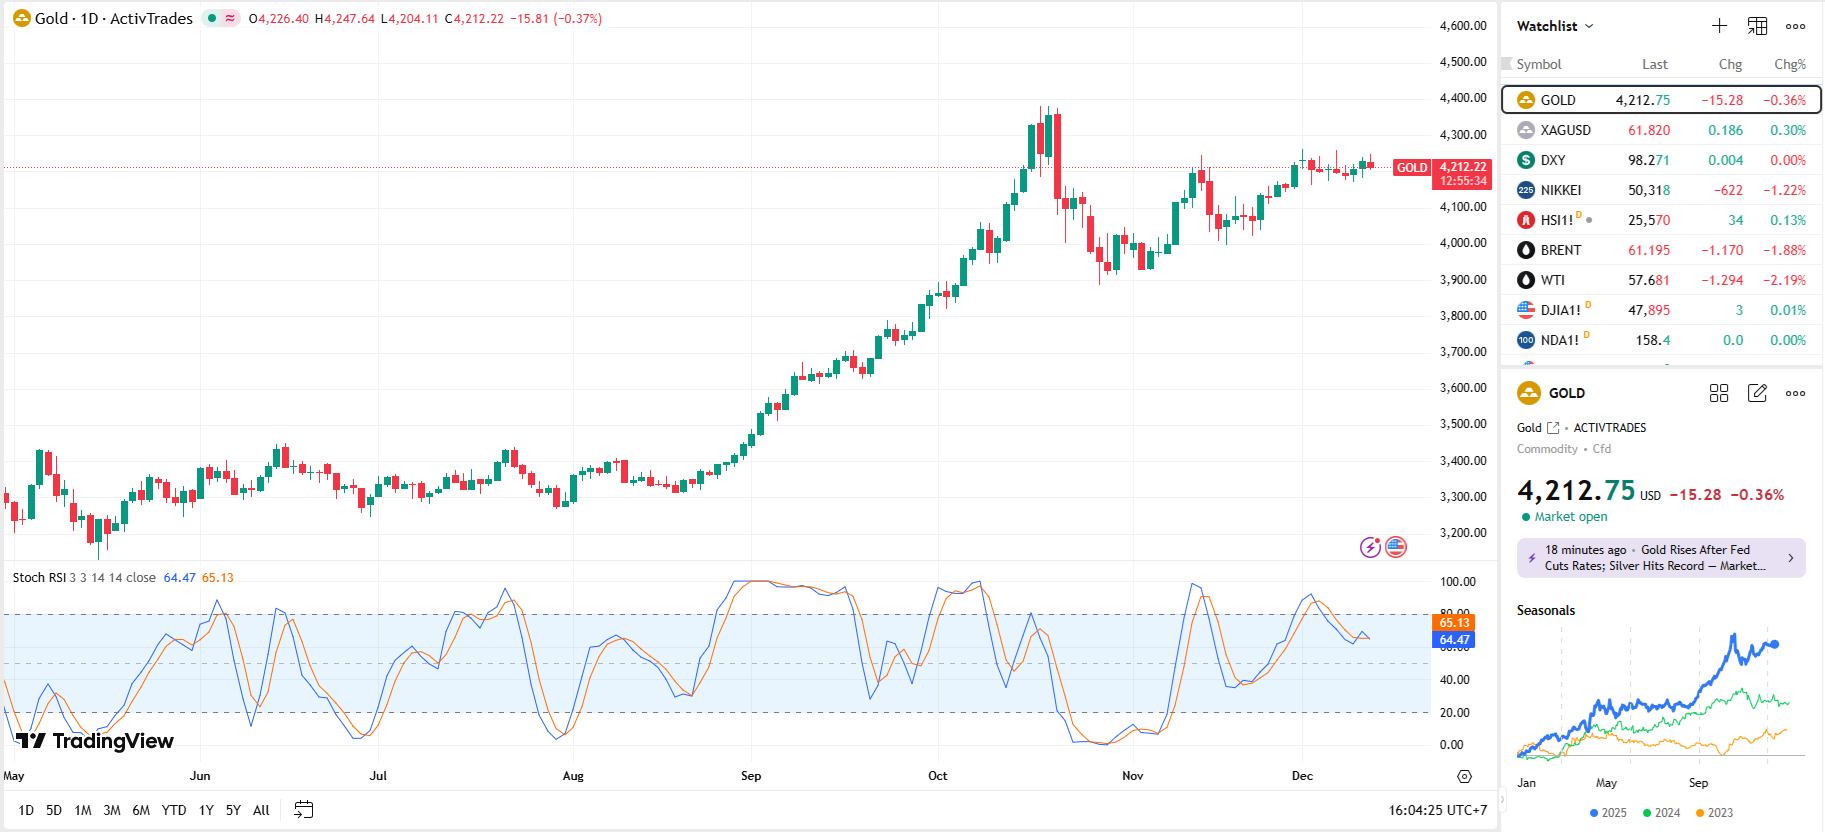1825x832 pixels.
Task: Open the Watchlist three-dots menu
Action: click(1795, 26)
